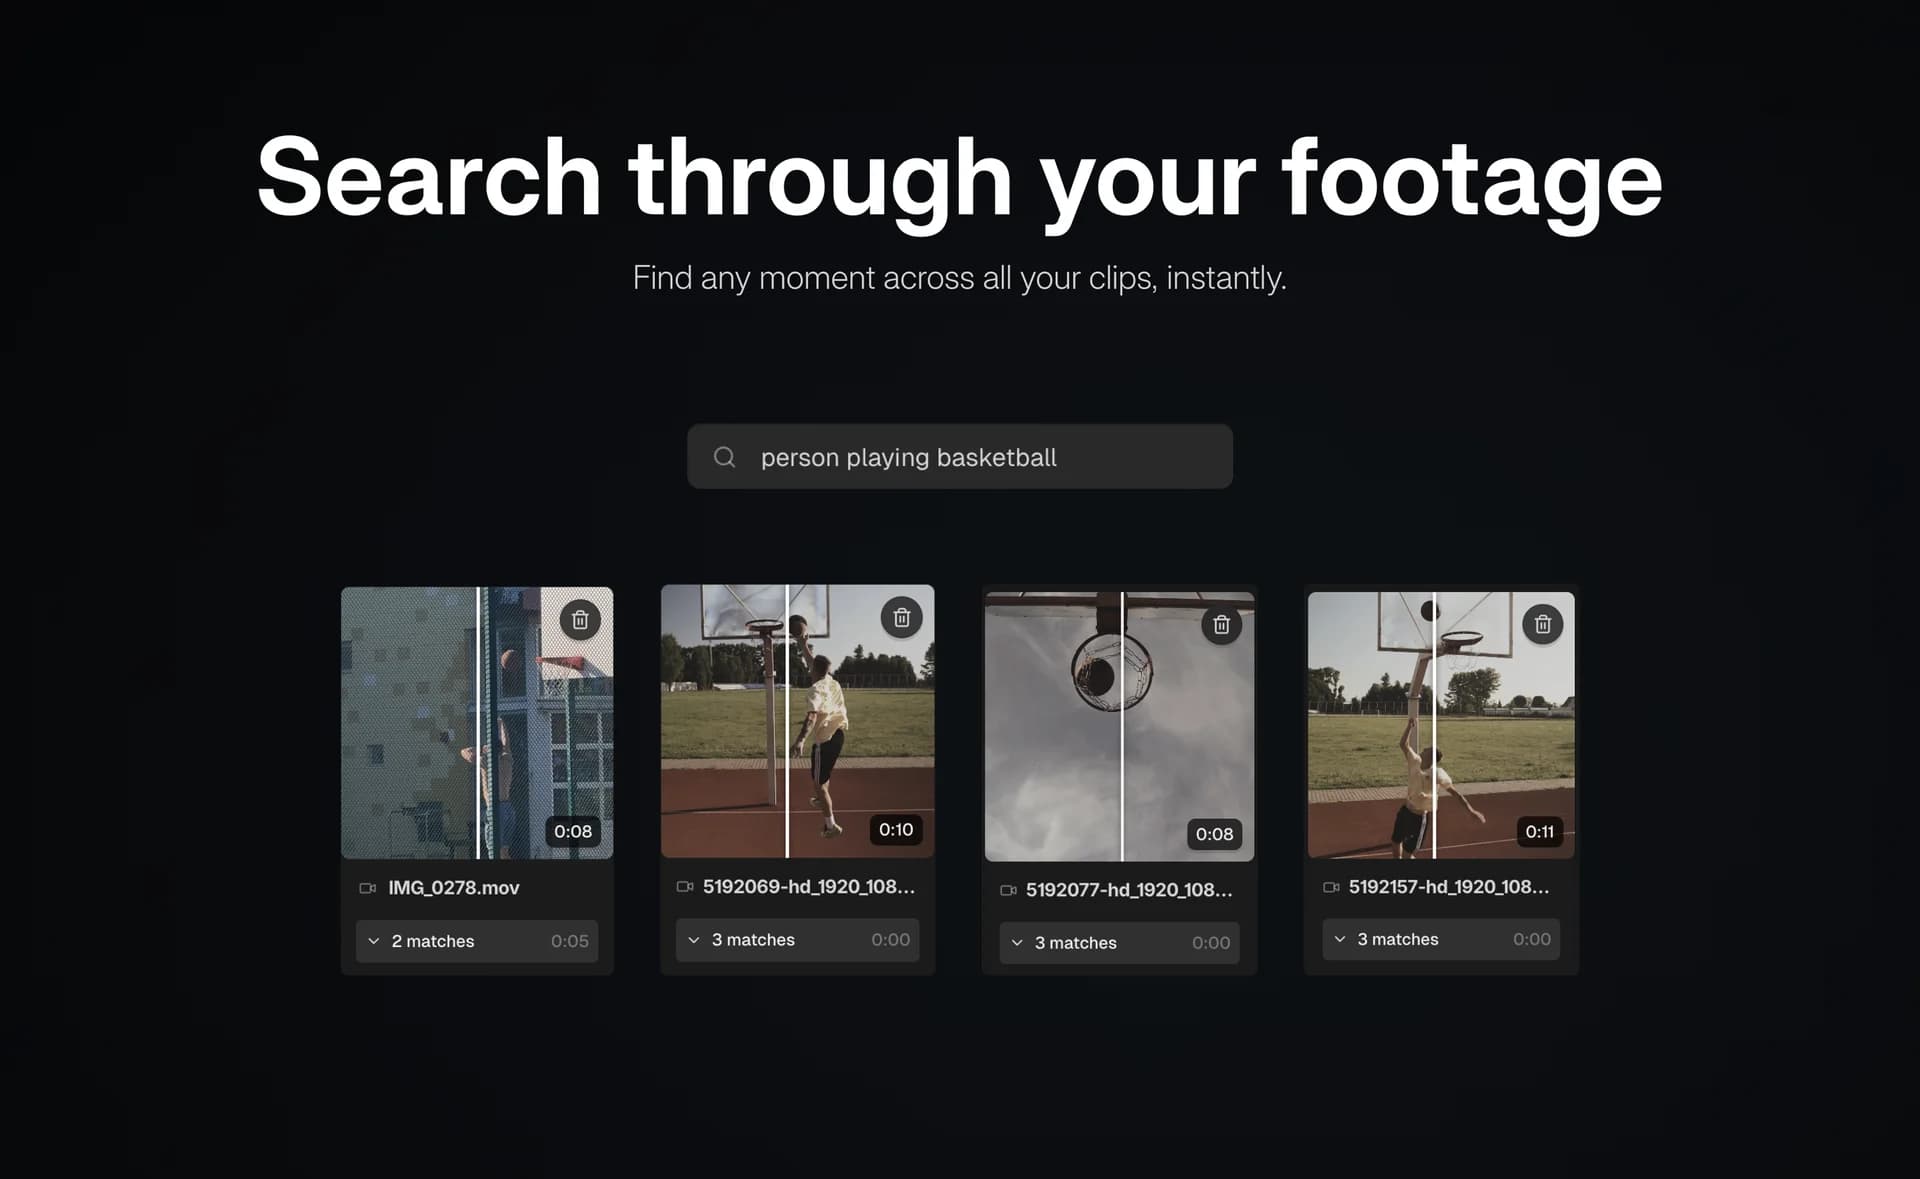Open the hoop-from-below video thumbnail
The image size is (1920, 1179).
(x=1118, y=724)
